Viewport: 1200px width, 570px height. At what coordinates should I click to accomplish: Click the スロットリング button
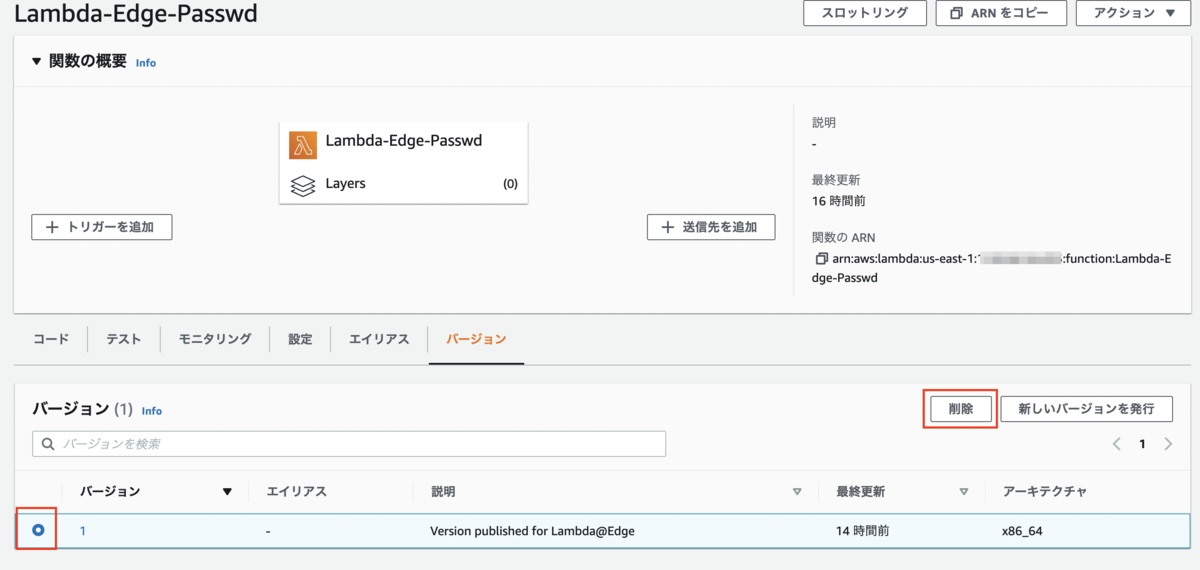click(x=865, y=13)
